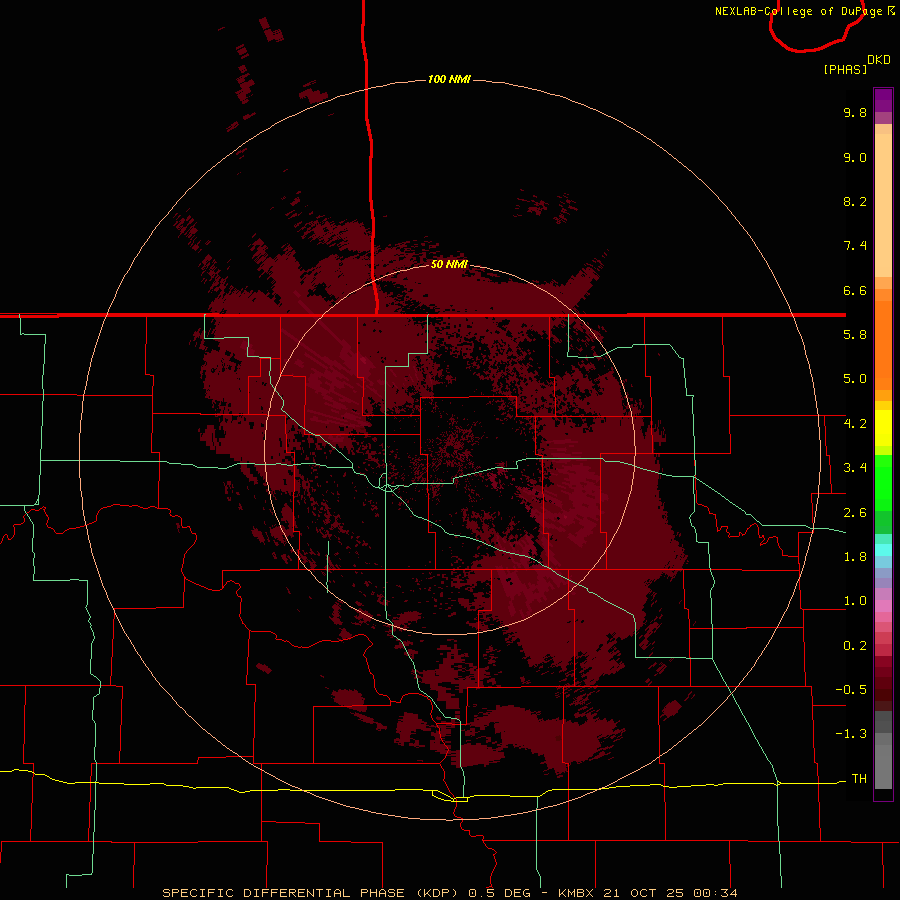
Task: Click the yellow color bar segment
Action: coord(883,428)
